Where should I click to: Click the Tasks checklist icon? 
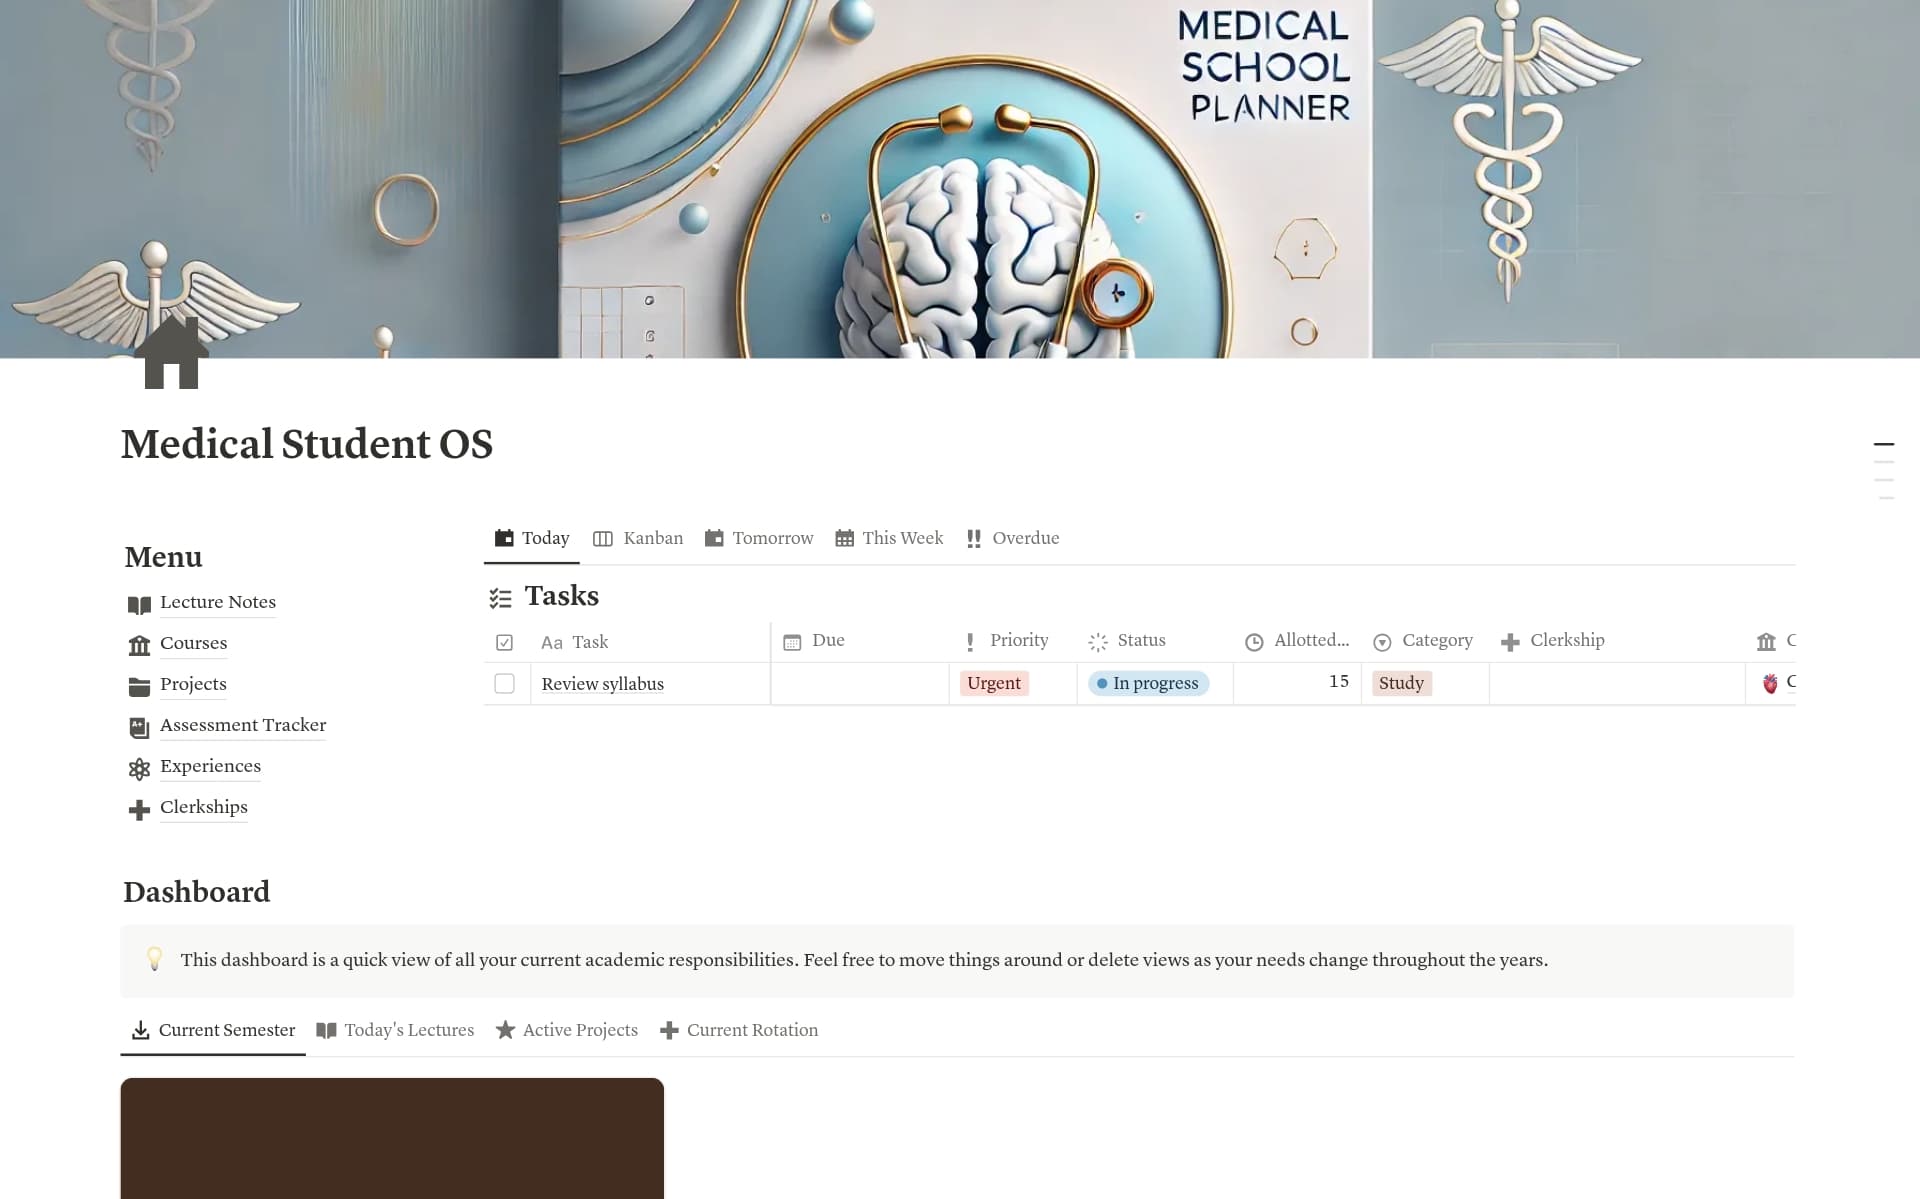tap(500, 598)
